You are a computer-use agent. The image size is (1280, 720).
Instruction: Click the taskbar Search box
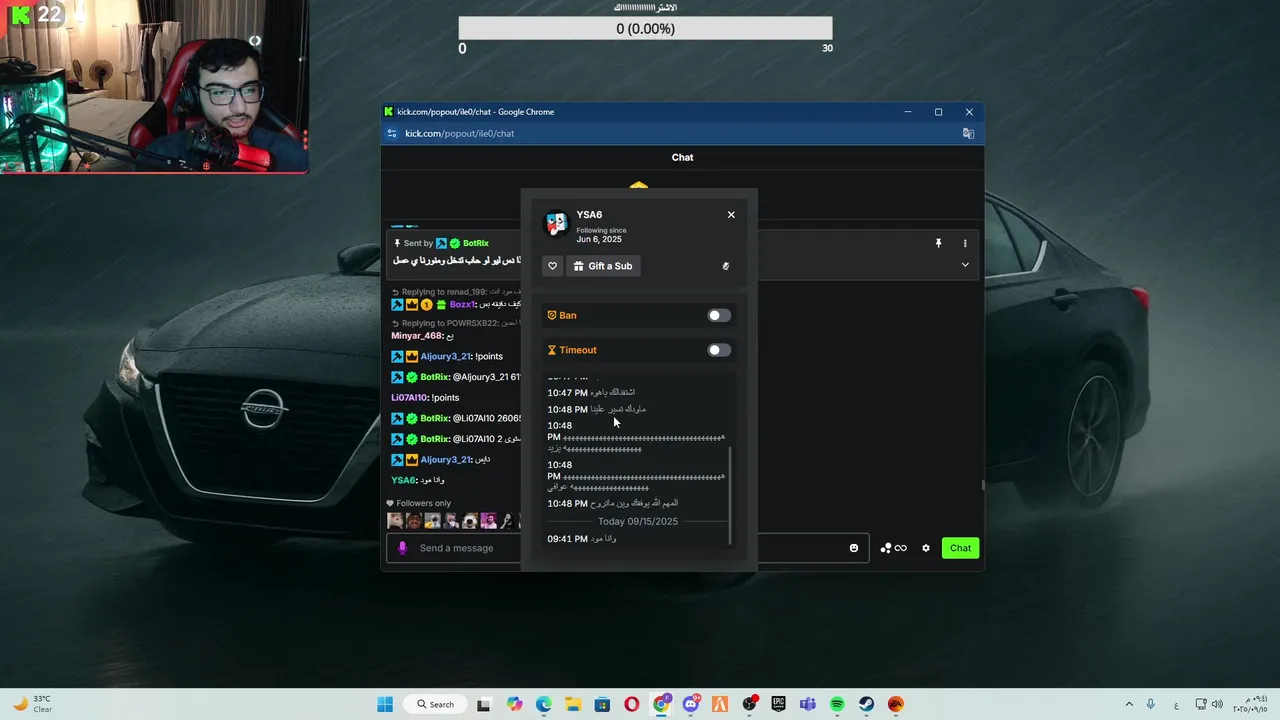coord(437,704)
